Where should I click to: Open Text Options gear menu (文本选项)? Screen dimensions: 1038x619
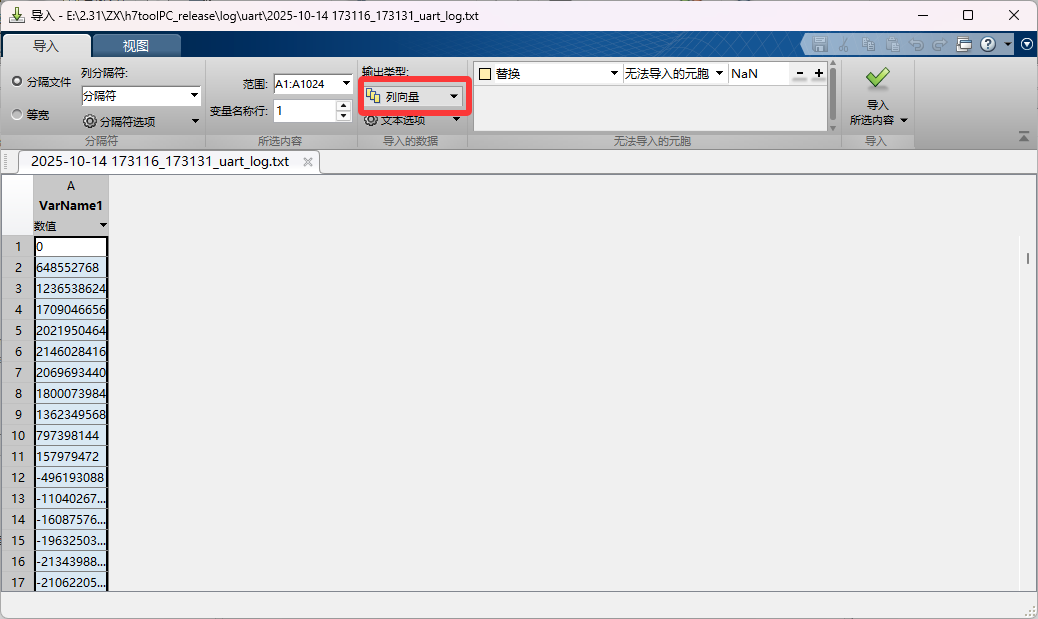(412, 120)
